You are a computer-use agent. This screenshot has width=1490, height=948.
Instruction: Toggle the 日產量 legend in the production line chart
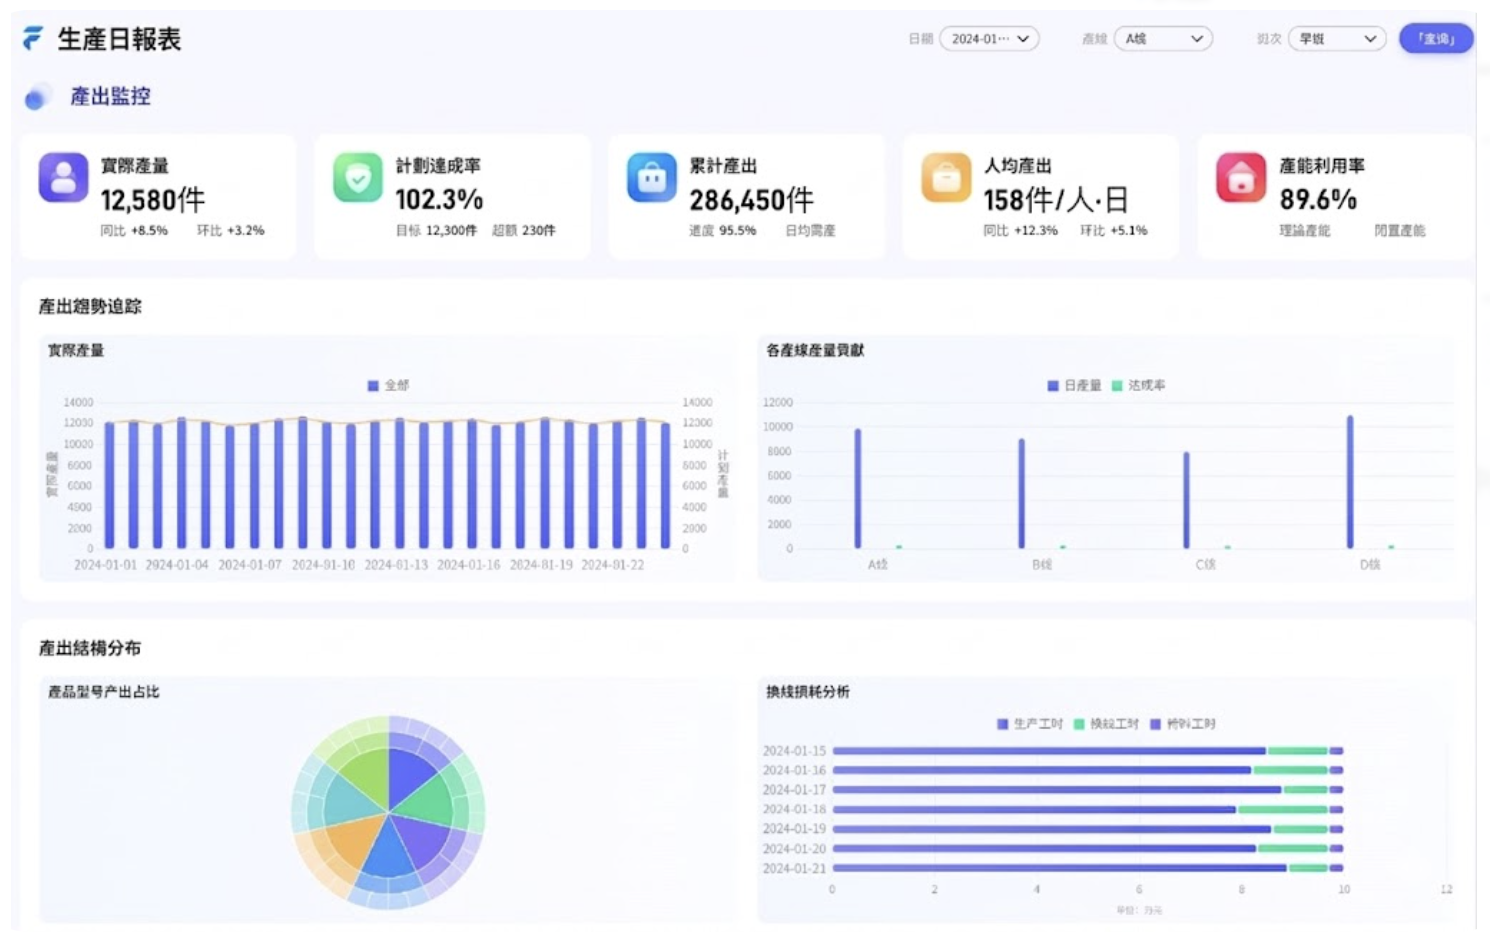1074,385
